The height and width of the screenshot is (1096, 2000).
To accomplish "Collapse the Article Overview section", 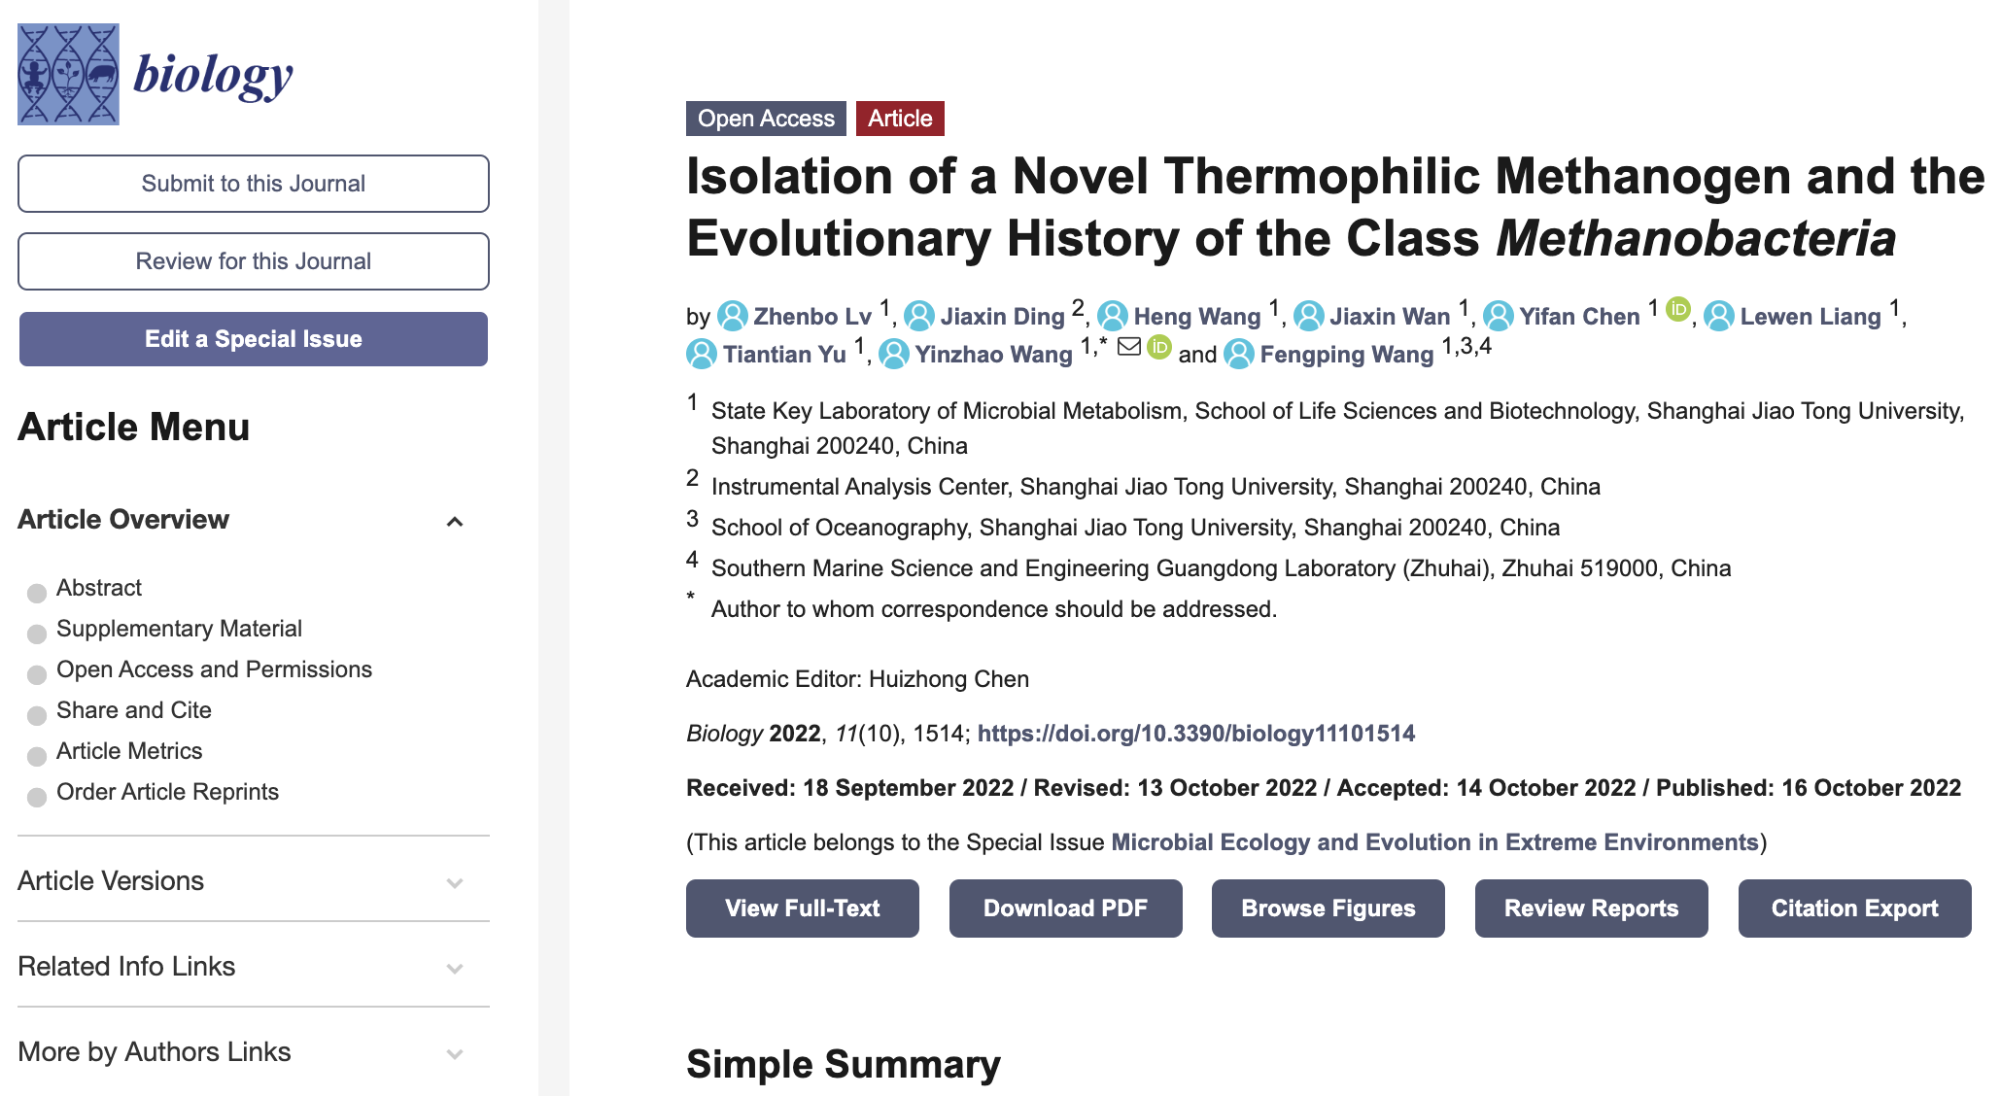I will (454, 521).
